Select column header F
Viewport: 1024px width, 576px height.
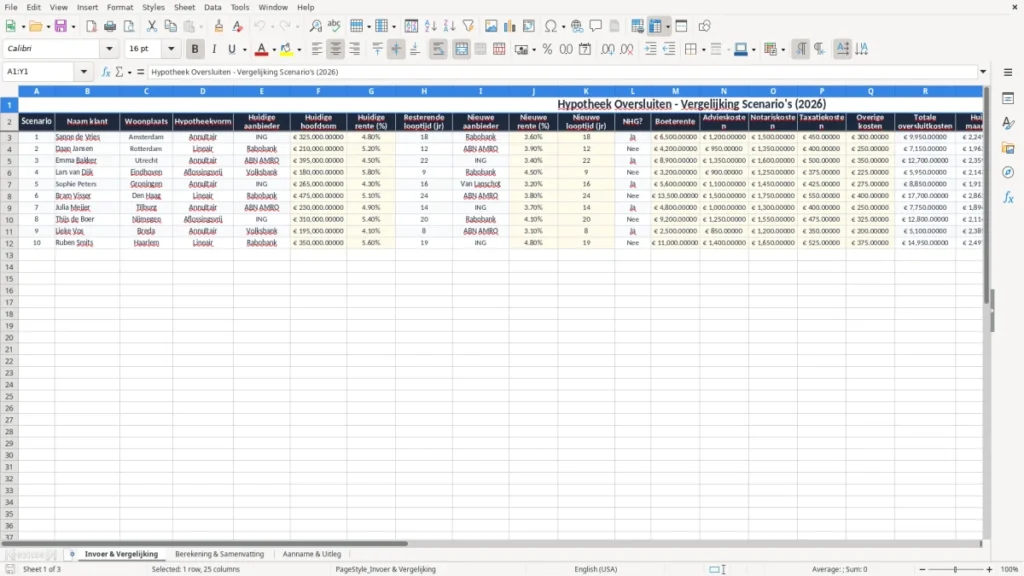coord(318,91)
